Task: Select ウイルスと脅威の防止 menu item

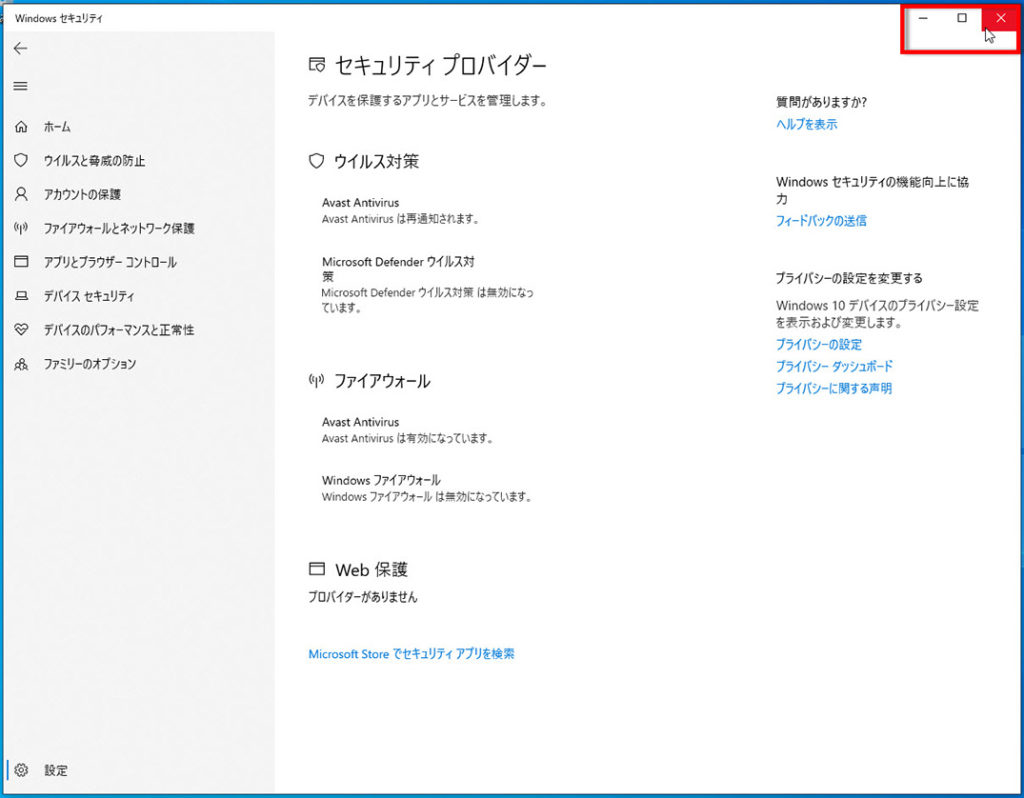Action: coord(94,161)
